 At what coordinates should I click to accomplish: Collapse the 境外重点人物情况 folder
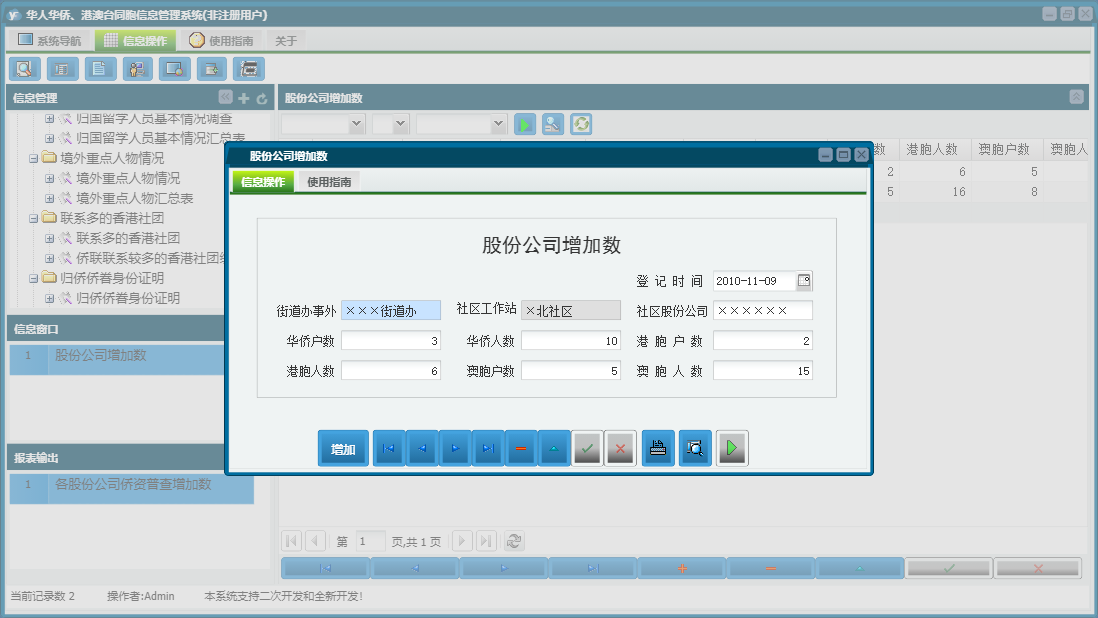(34, 157)
